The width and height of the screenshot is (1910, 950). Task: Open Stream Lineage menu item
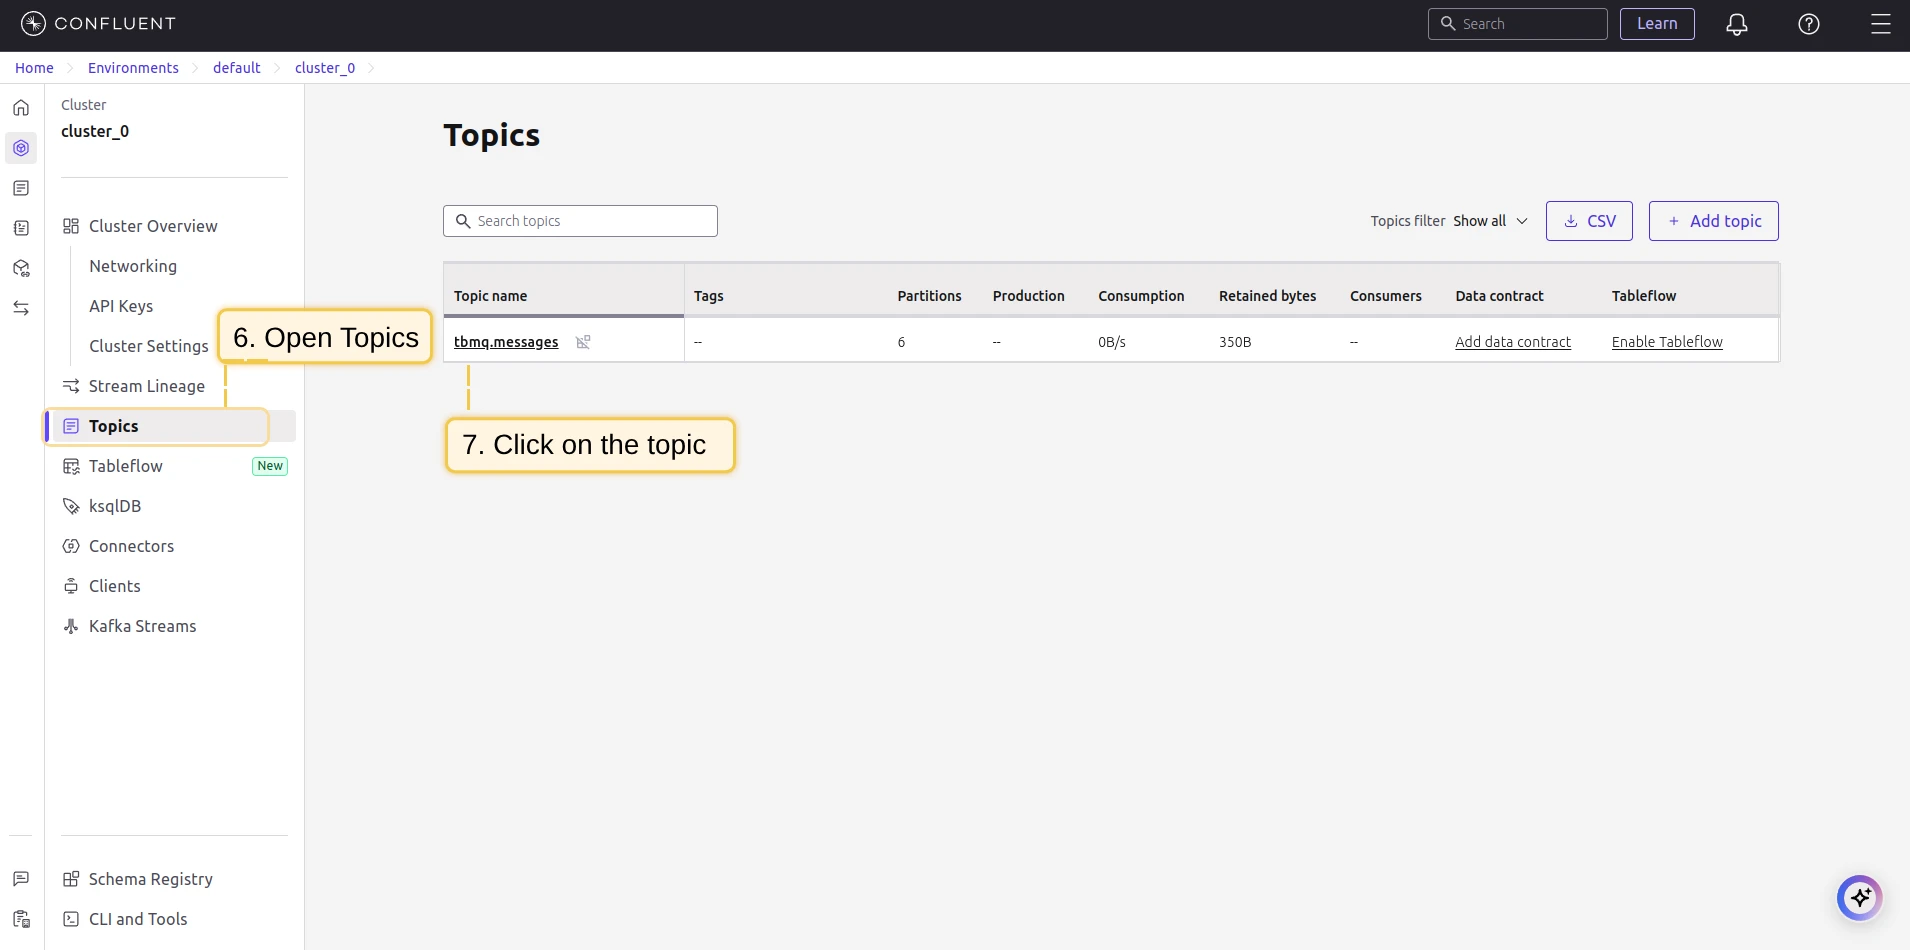click(x=147, y=386)
